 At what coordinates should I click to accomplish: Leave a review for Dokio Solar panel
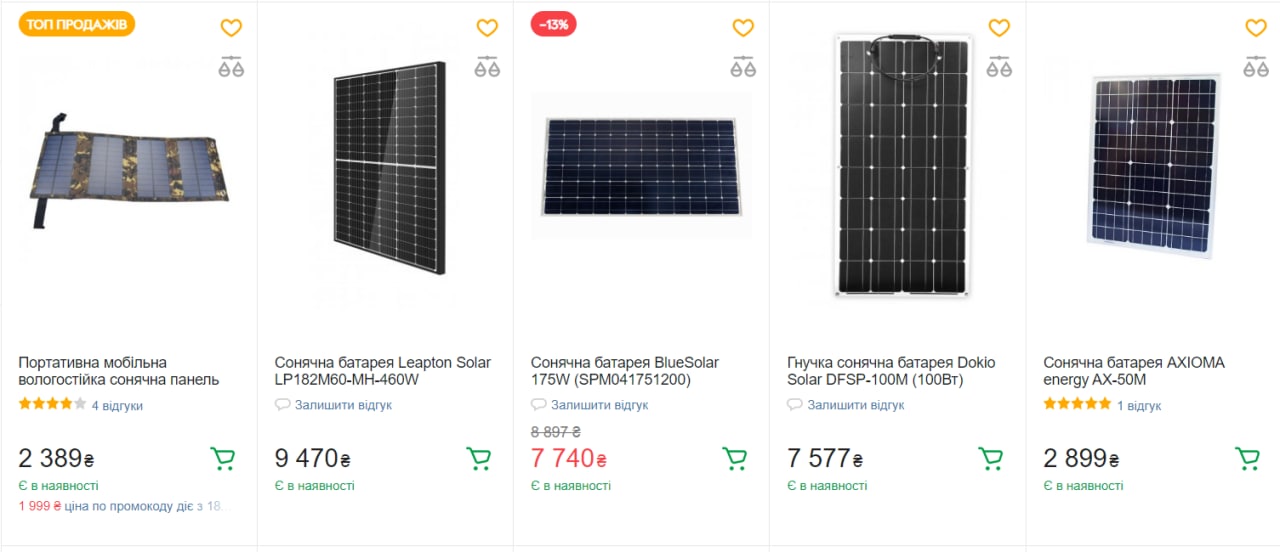855,405
